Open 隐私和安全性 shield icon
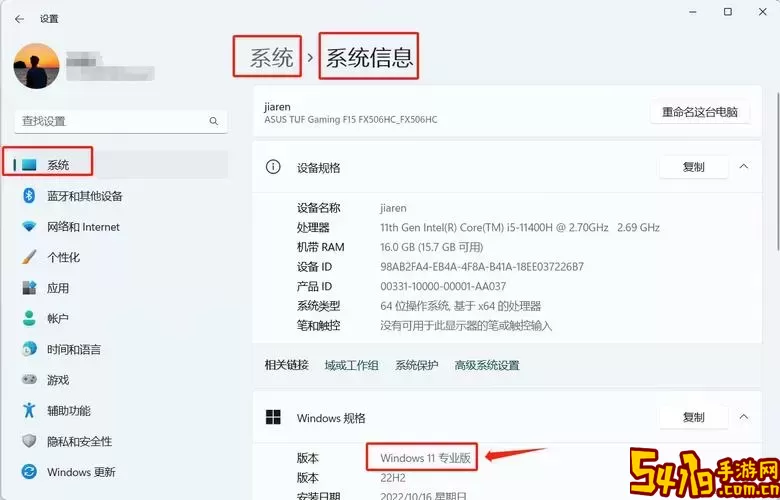 29,441
